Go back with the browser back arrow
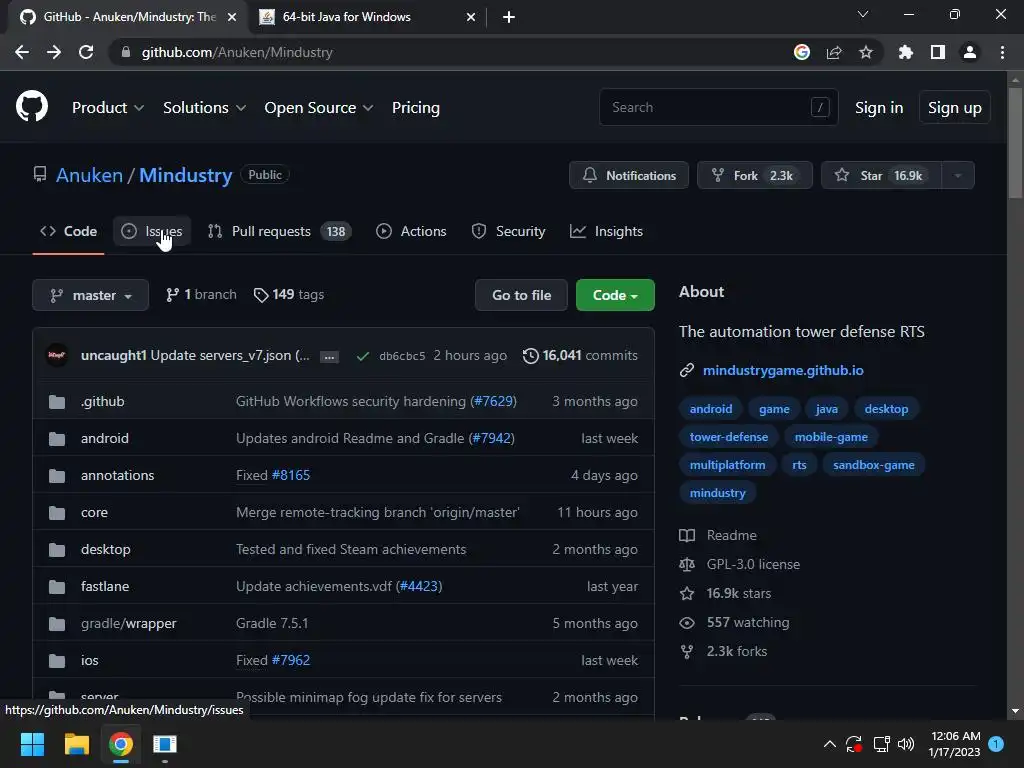 pyautogui.click(x=22, y=52)
